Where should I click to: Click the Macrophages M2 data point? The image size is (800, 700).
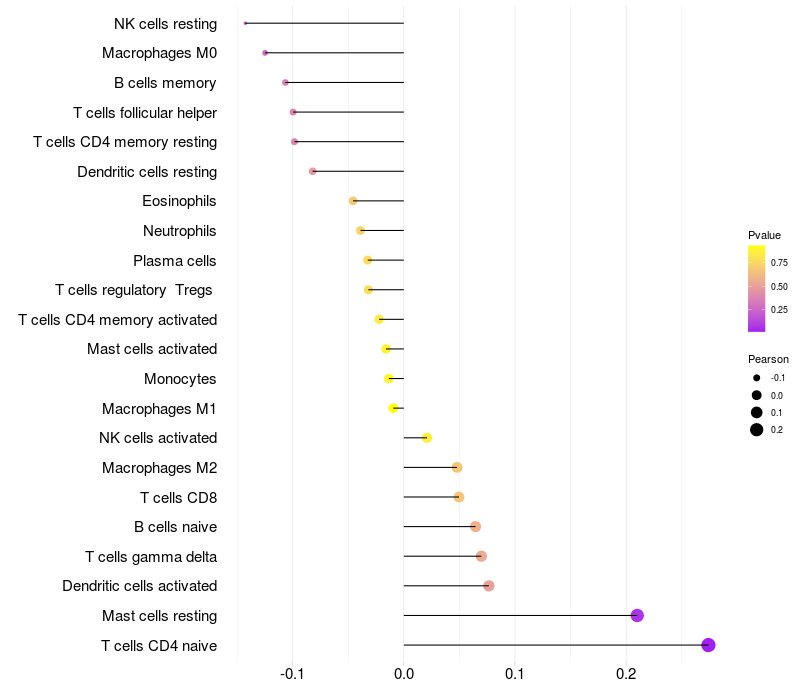coord(457,467)
